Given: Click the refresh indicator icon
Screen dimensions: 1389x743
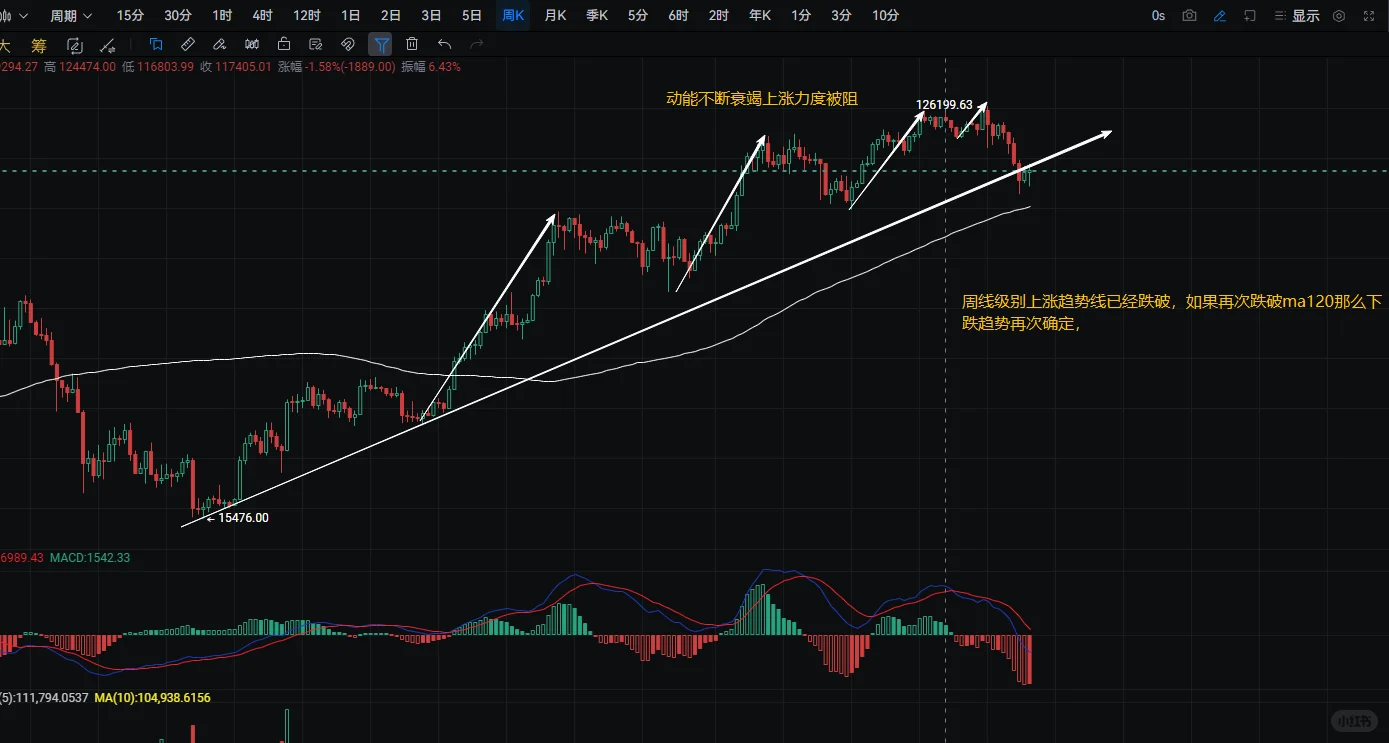Looking at the screenshot, I should pos(74,44).
